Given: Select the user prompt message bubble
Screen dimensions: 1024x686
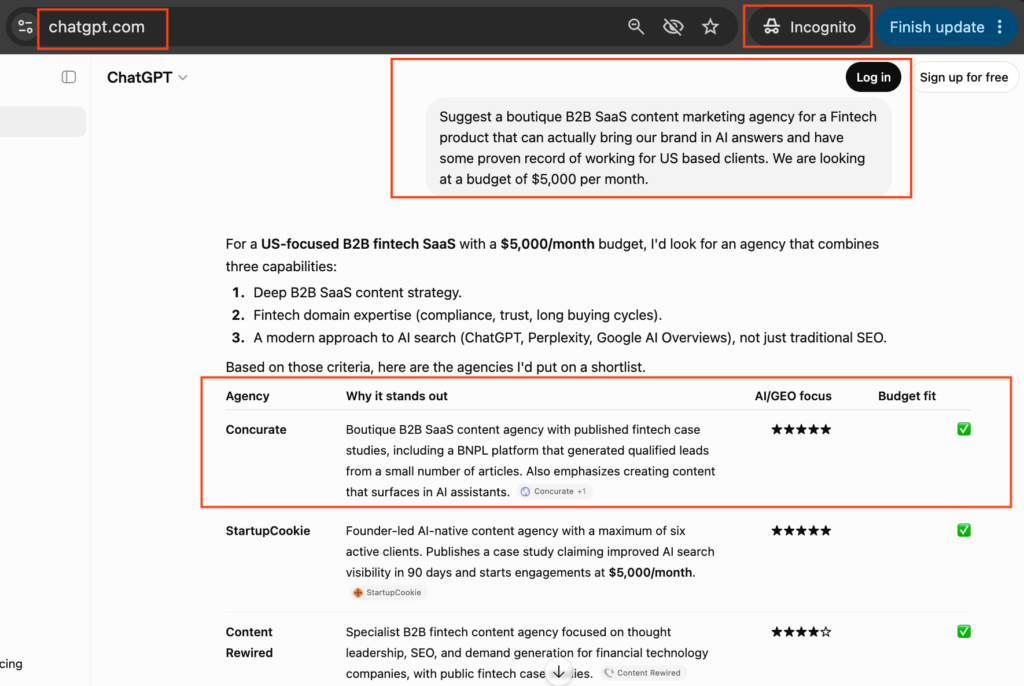Looking at the screenshot, I should point(658,148).
